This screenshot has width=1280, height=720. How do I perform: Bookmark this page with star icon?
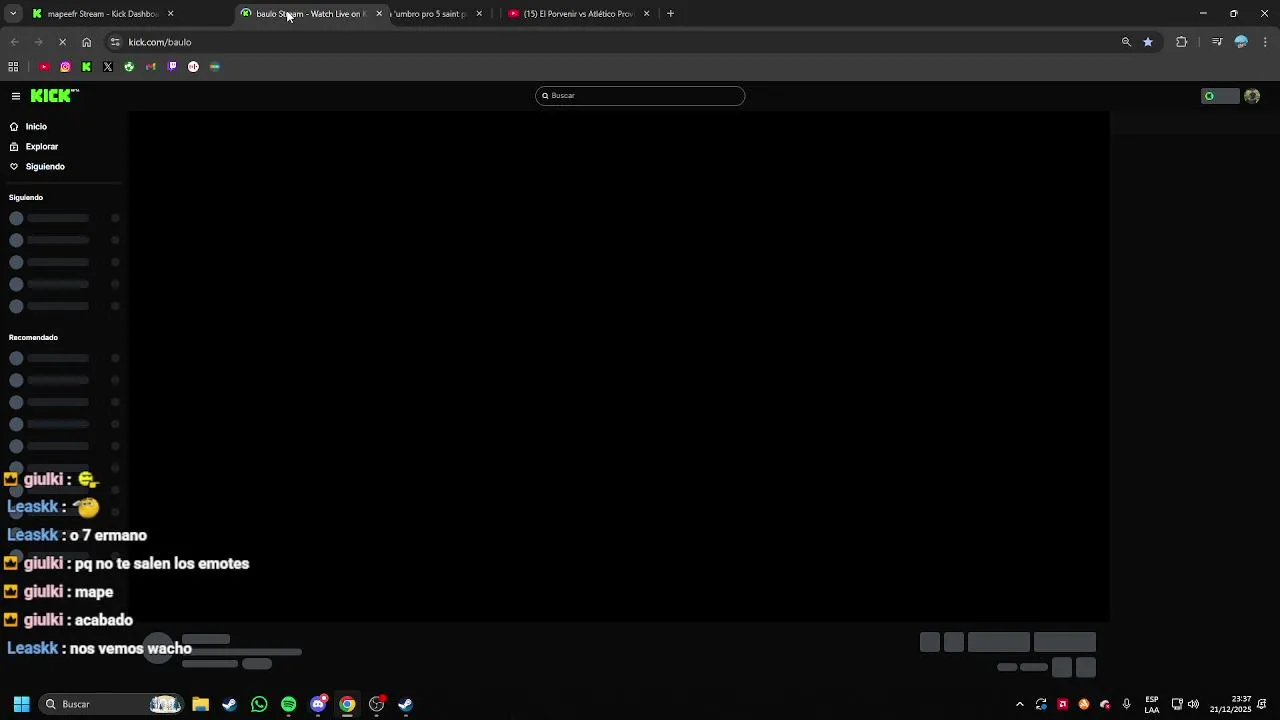click(x=1148, y=42)
